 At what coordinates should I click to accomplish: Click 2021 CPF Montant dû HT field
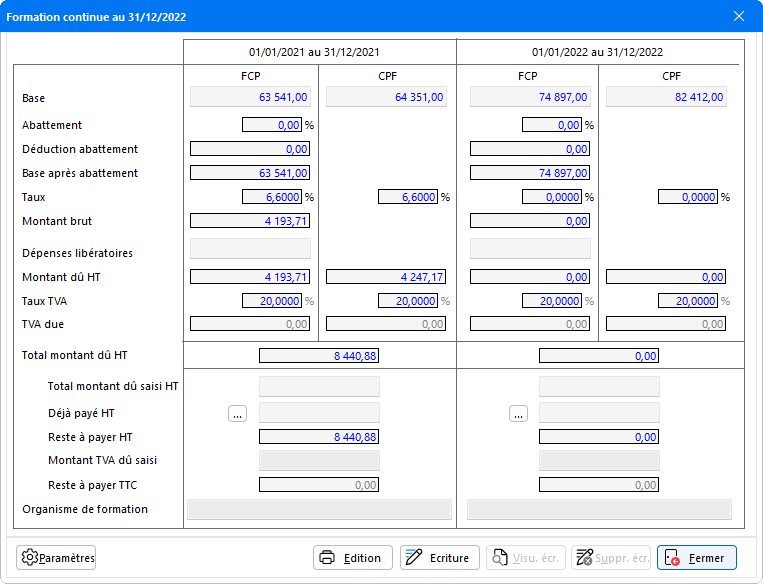pyautogui.click(x=386, y=277)
